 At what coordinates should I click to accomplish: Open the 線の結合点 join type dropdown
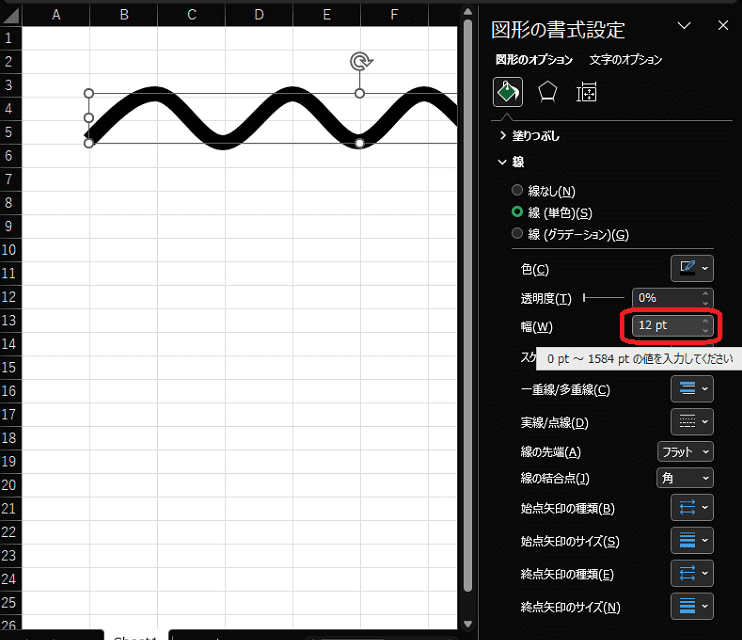coord(685,478)
